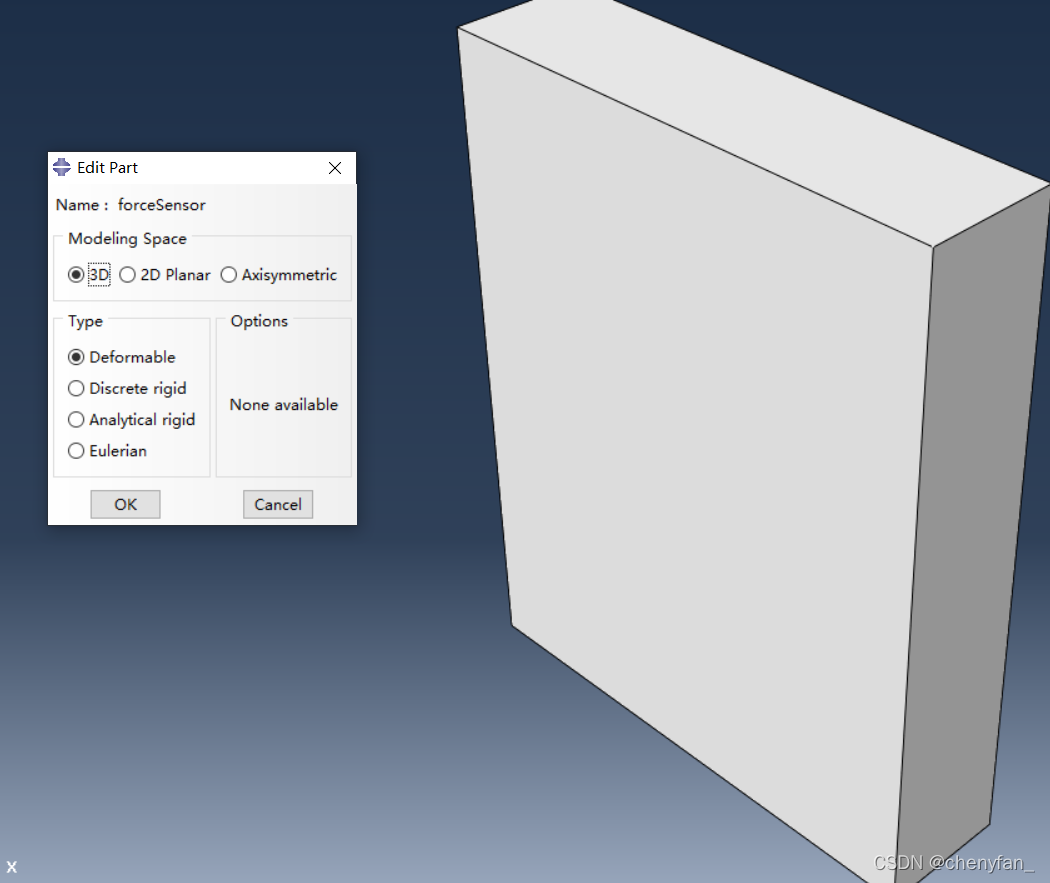Confirm Edit Part dialog with OK

[125, 504]
